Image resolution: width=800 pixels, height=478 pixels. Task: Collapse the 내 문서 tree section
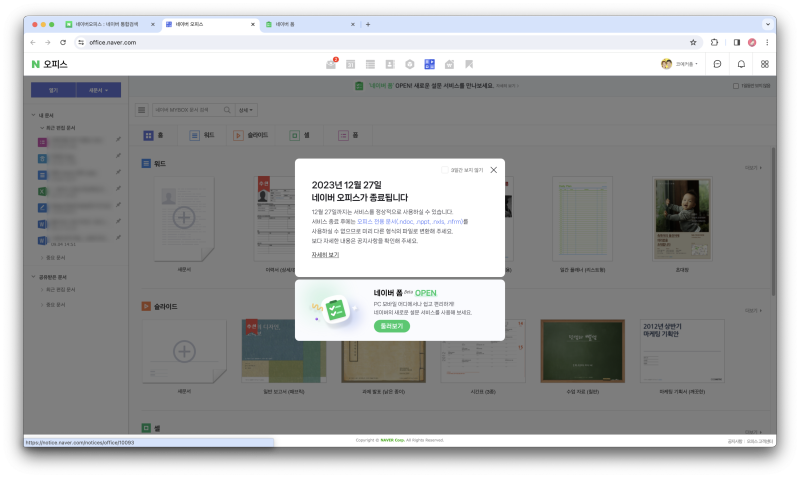[x=34, y=115]
